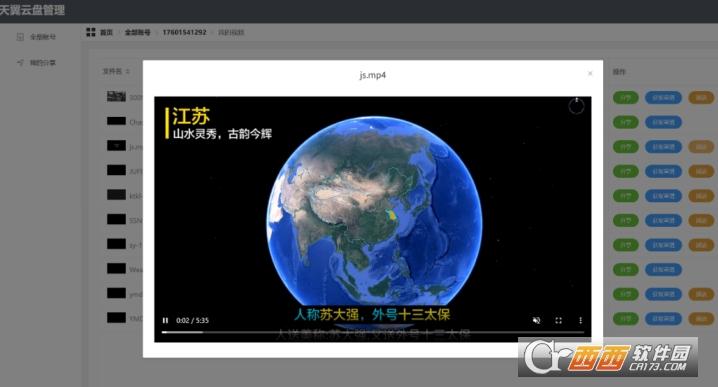Sort the list by 文件名 column header
Screen dimensions: 718x387
[116, 71]
